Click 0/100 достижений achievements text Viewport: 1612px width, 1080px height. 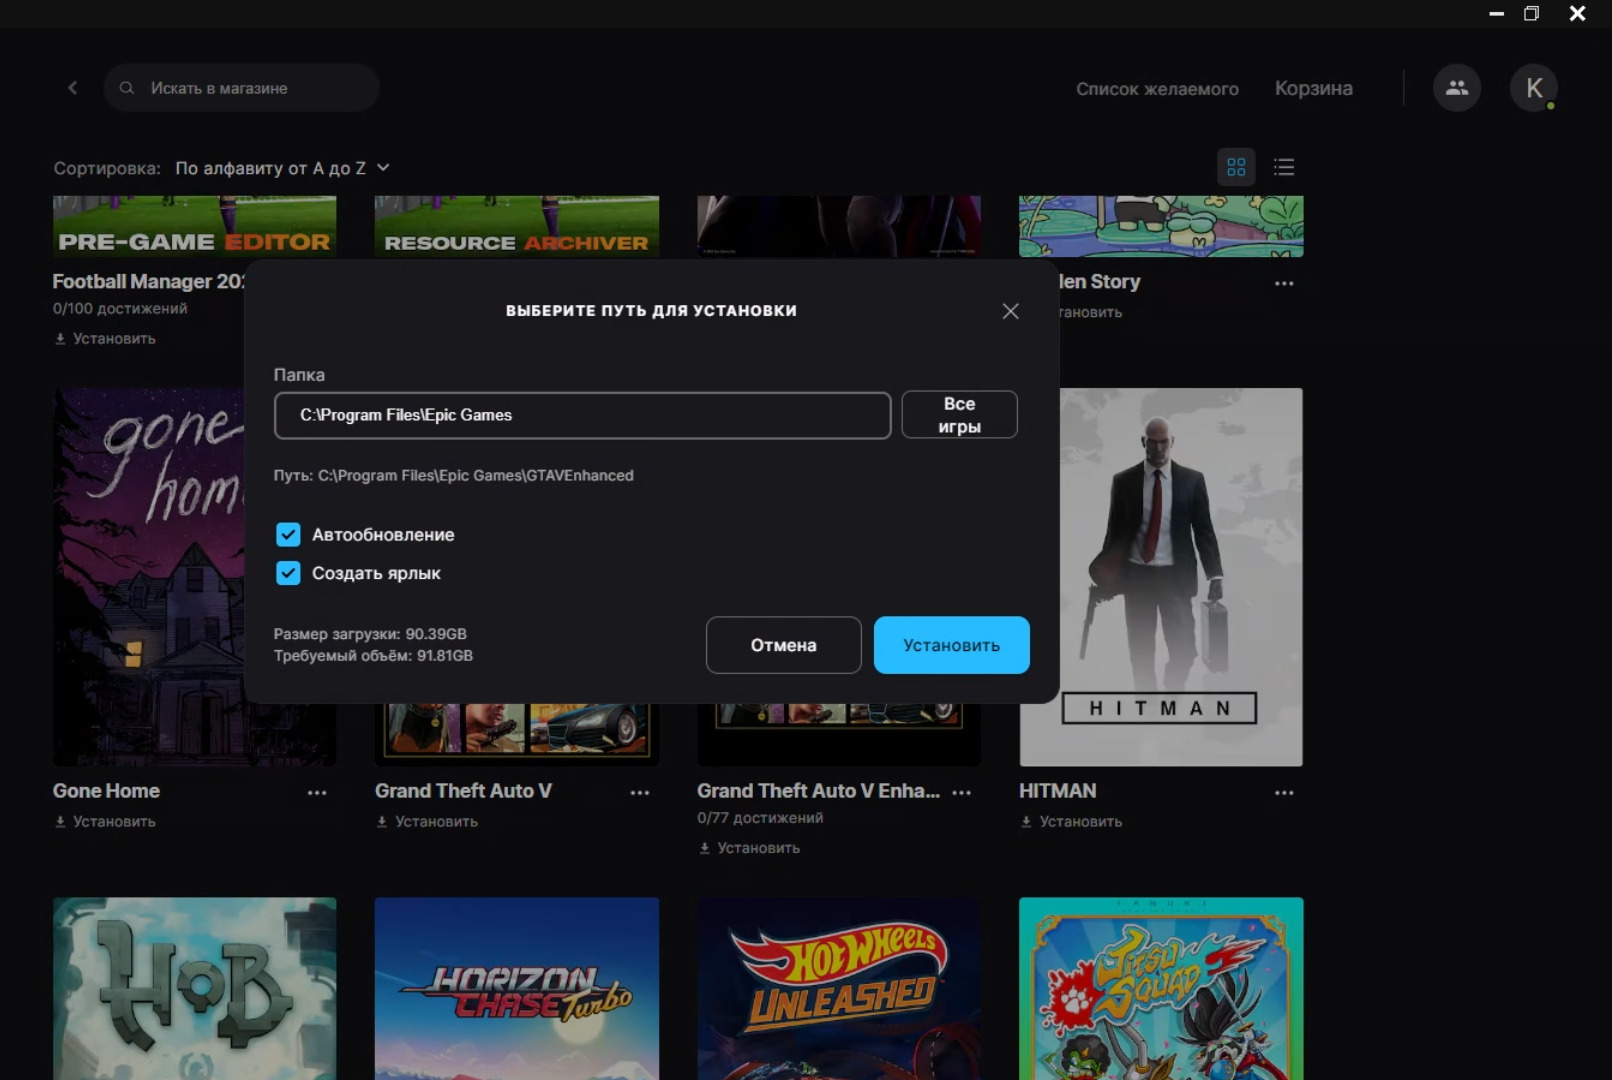[x=120, y=309]
